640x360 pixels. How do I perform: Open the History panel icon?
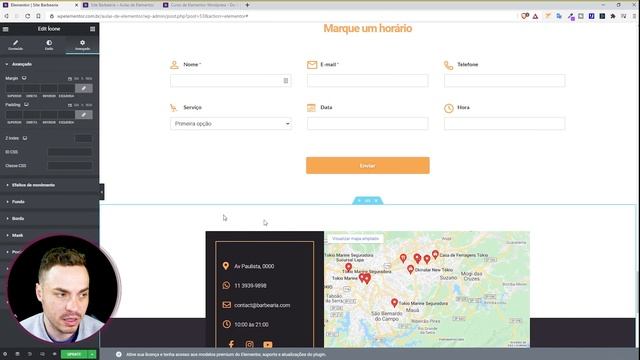tap(30, 354)
